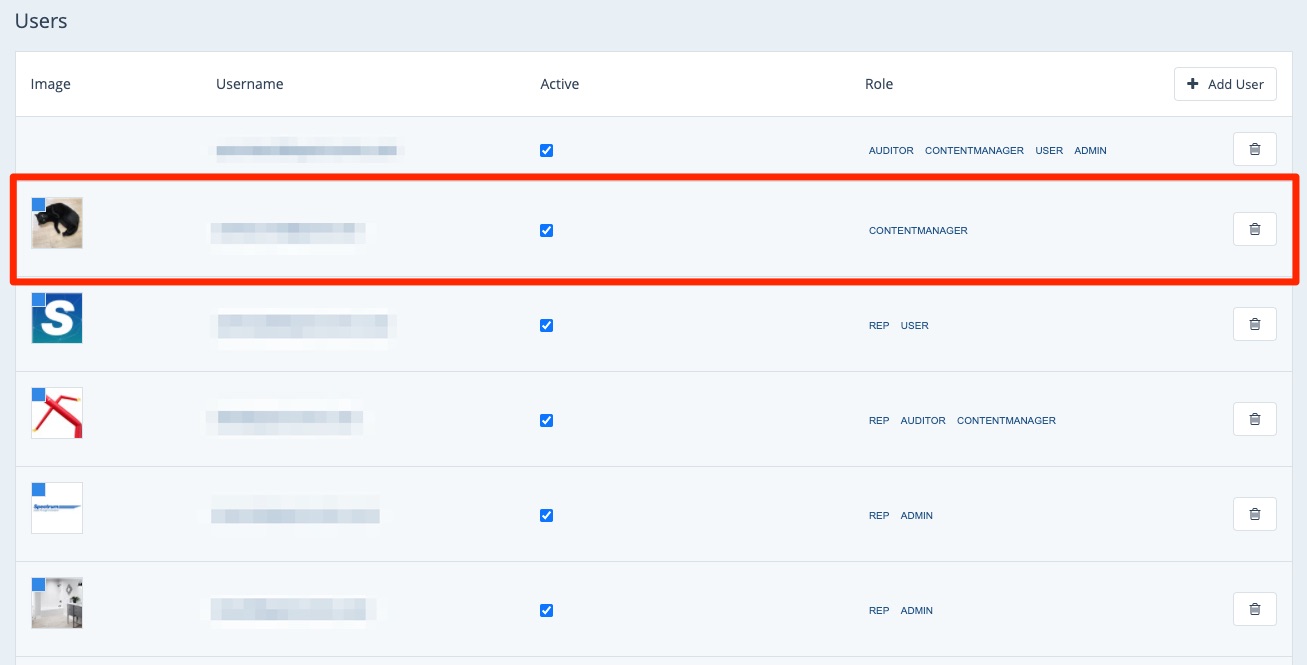Viewport: 1307px width, 665px height.
Task: Click trash icon for red tube man user
Action: point(1254,420)
